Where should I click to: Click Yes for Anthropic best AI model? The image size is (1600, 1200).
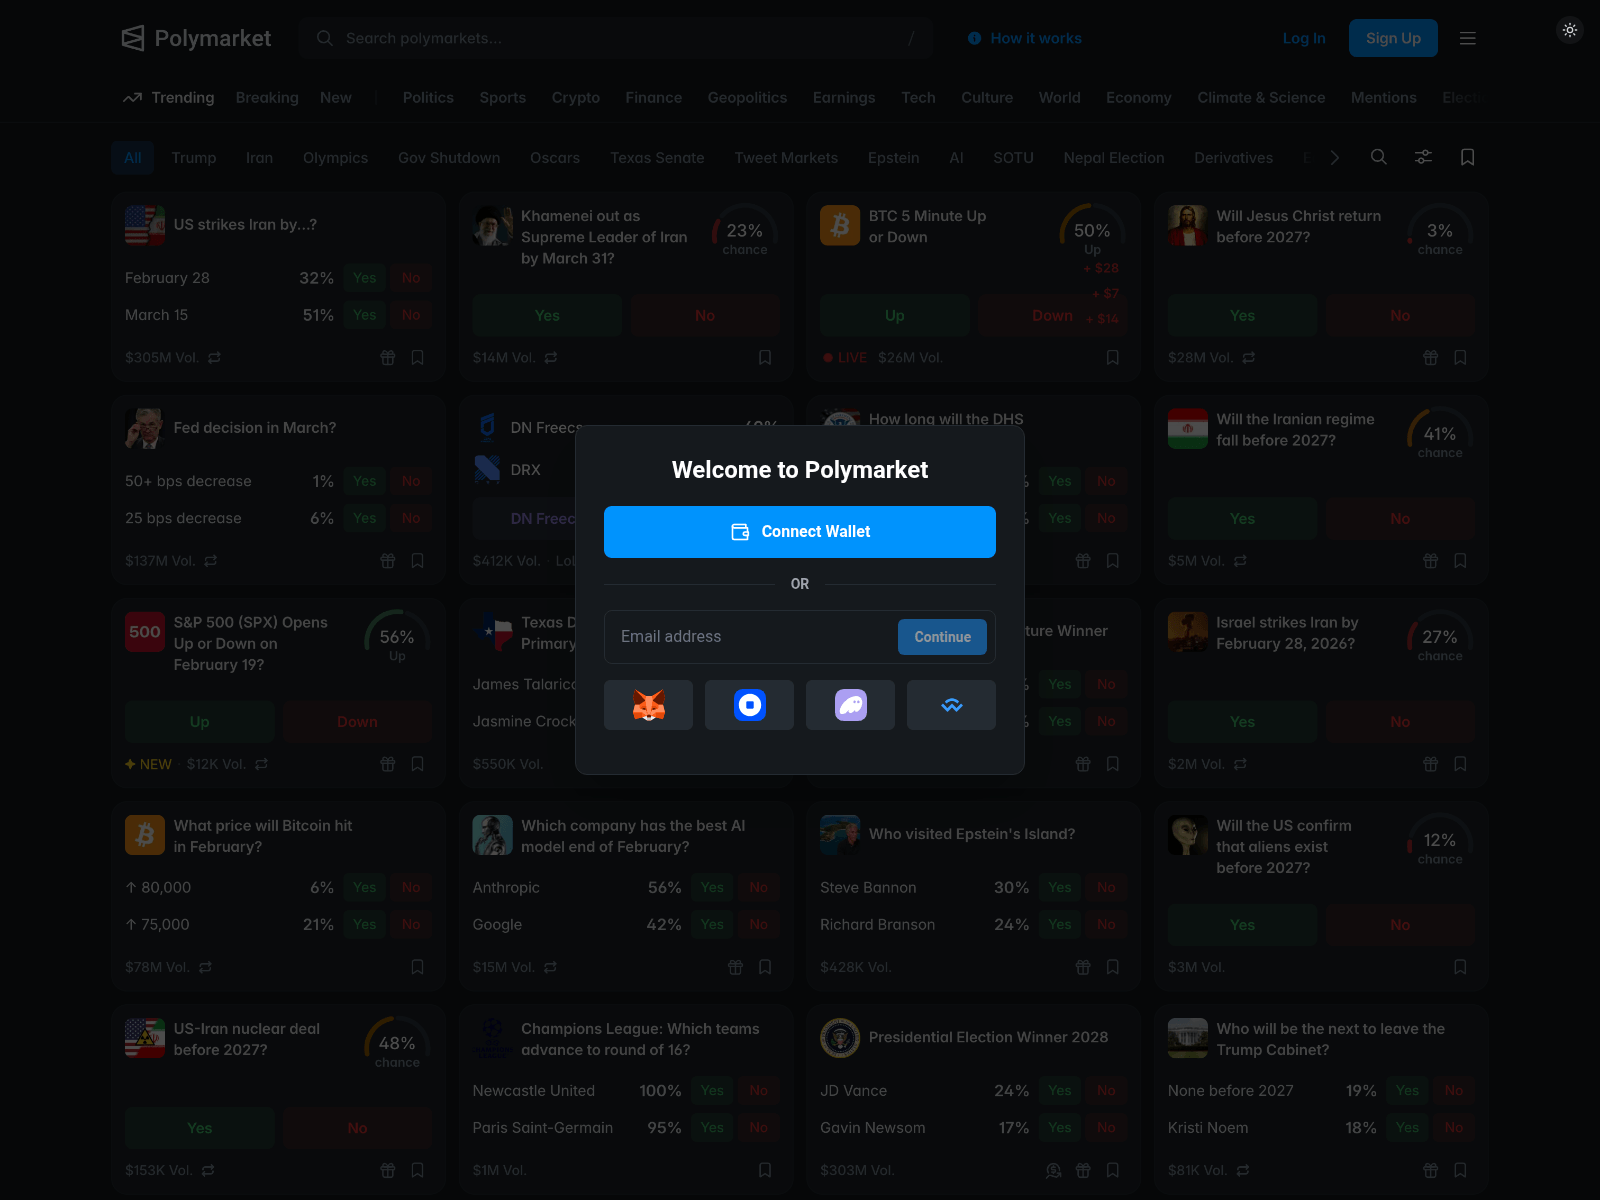712,887
